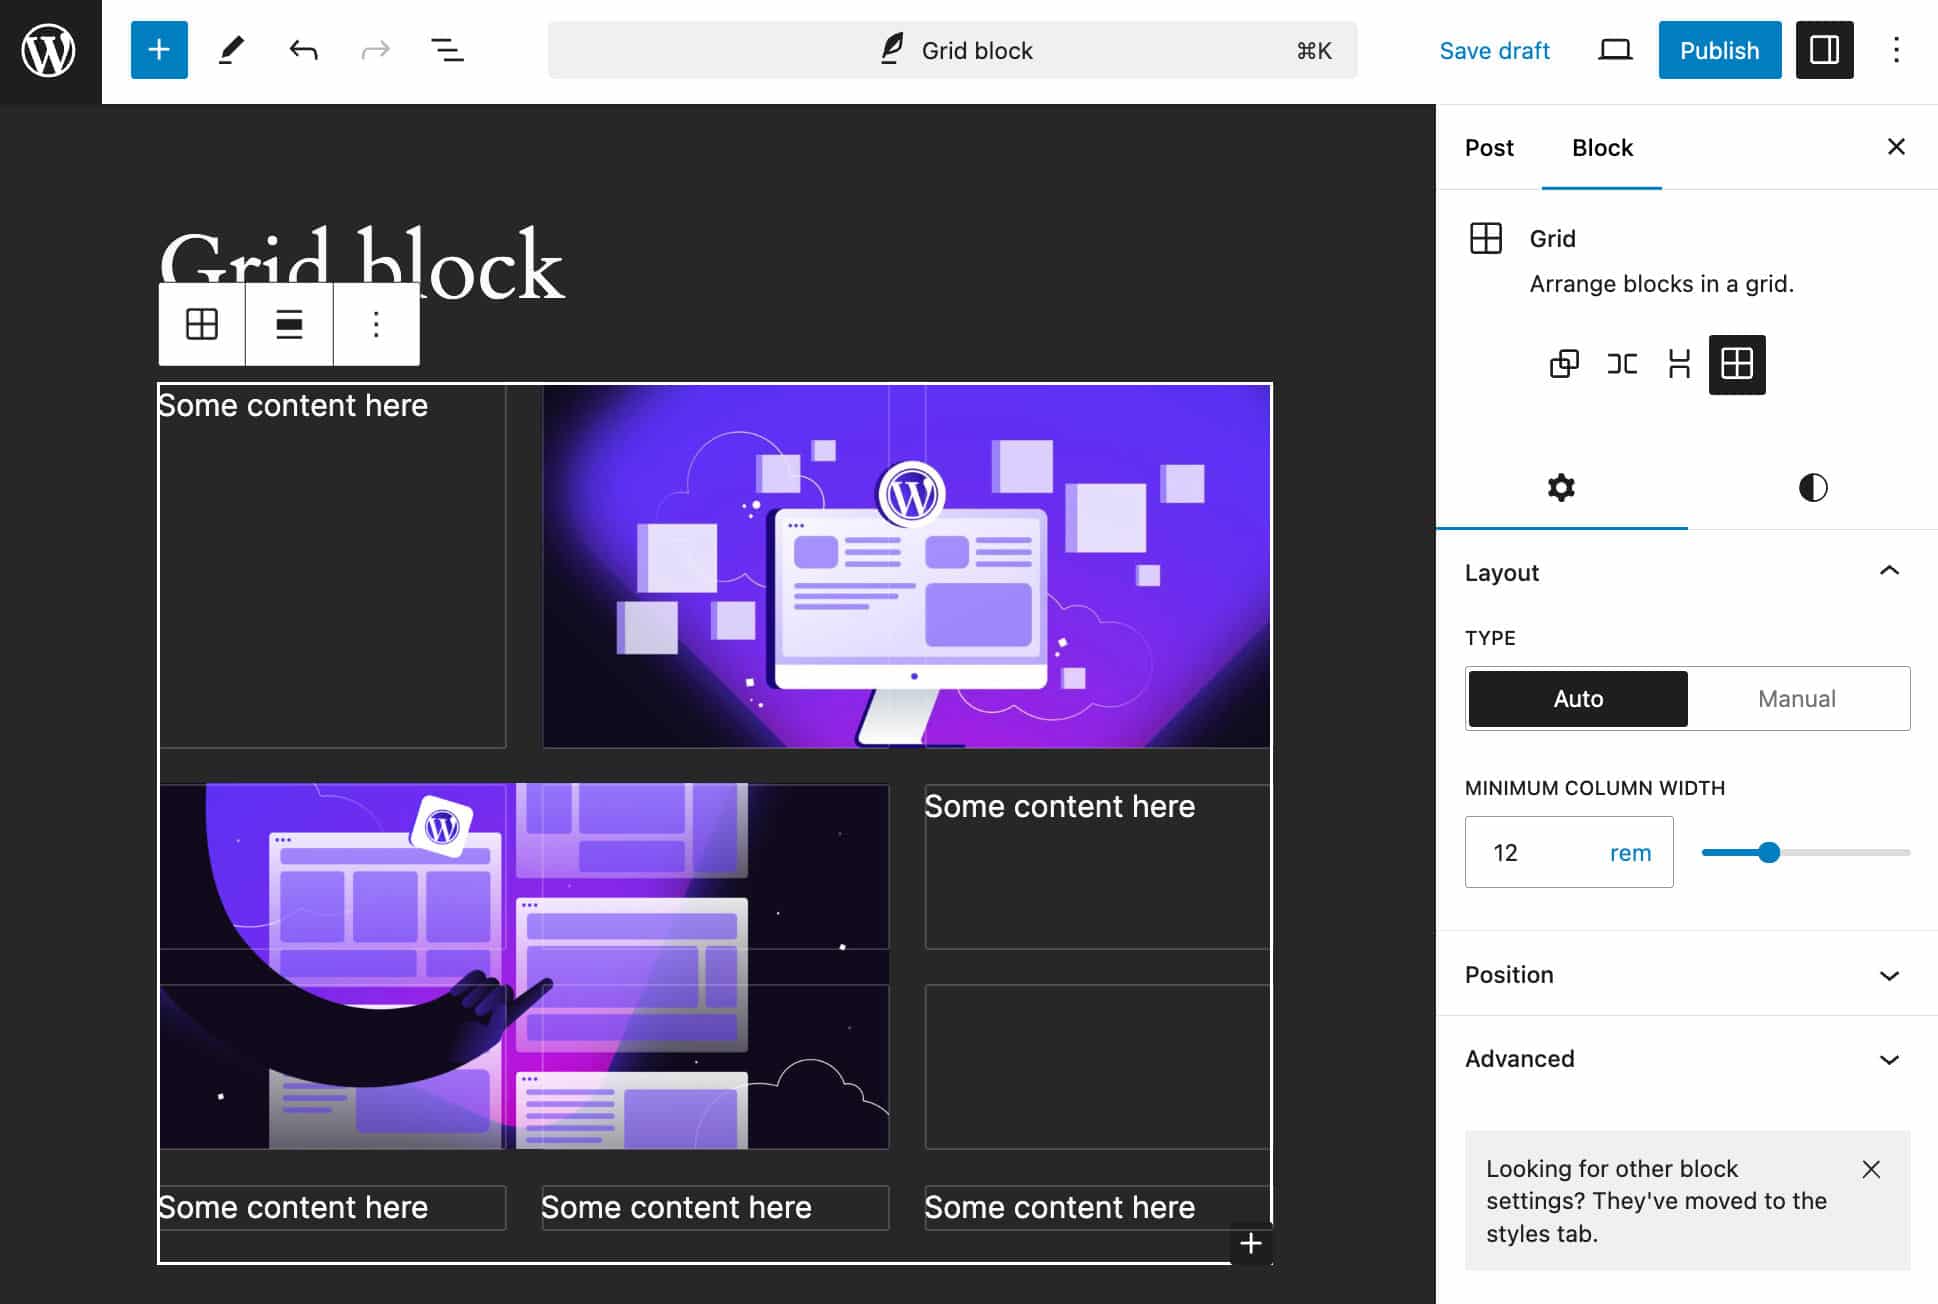Click the Publish button
The width and height of the screenshot is (1938, 1304).
(1719, 50)
